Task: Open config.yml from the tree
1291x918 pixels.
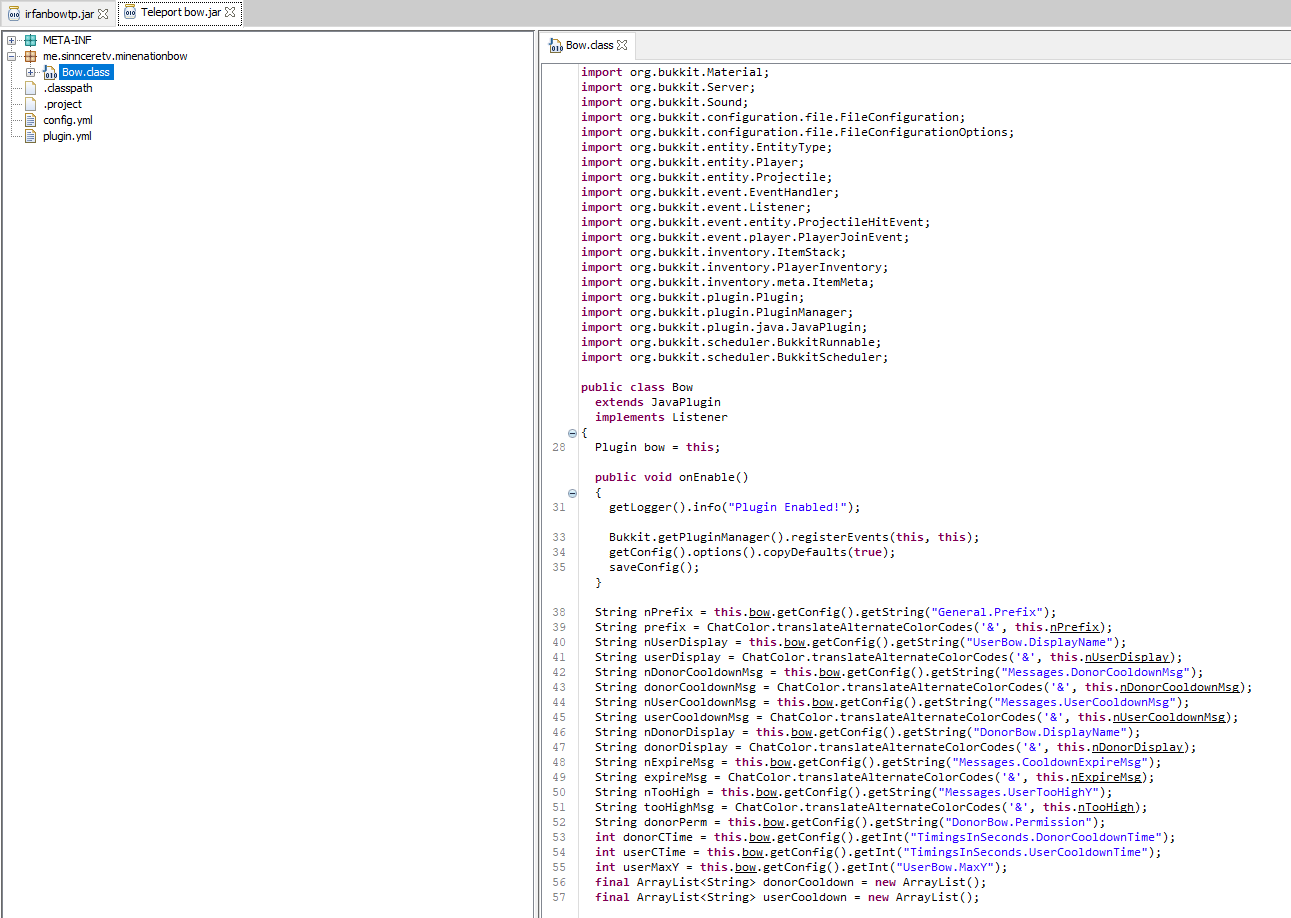Action: coord(68,120)
